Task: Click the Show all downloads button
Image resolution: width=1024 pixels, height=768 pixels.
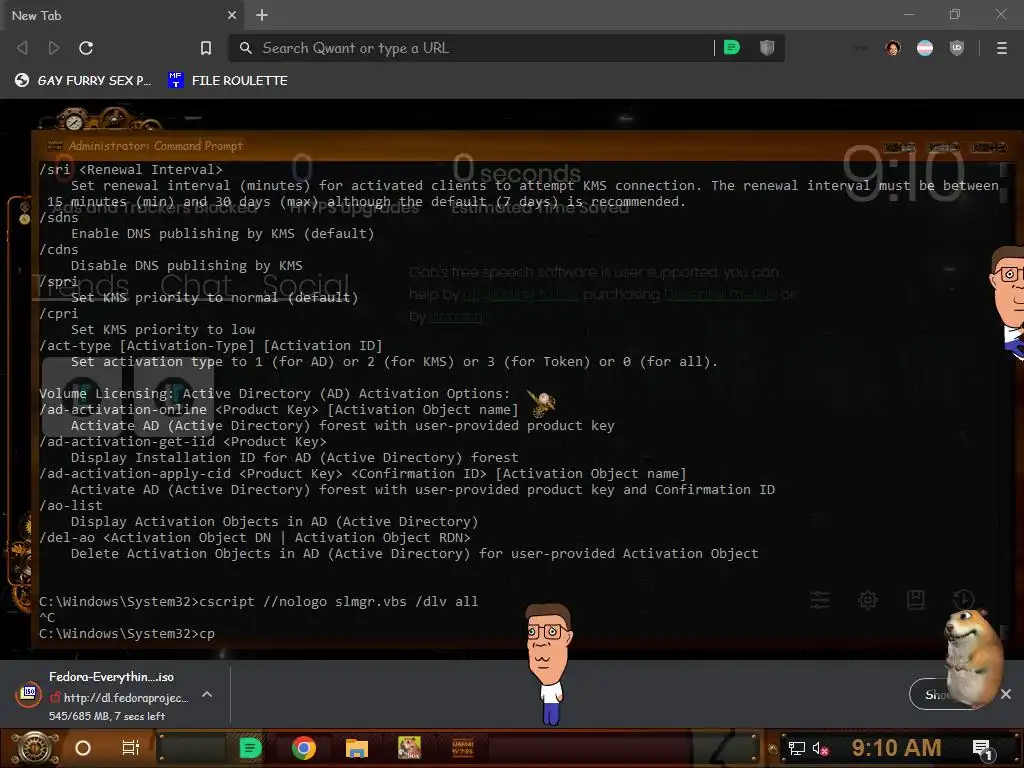Action: (x=938, y=694)
